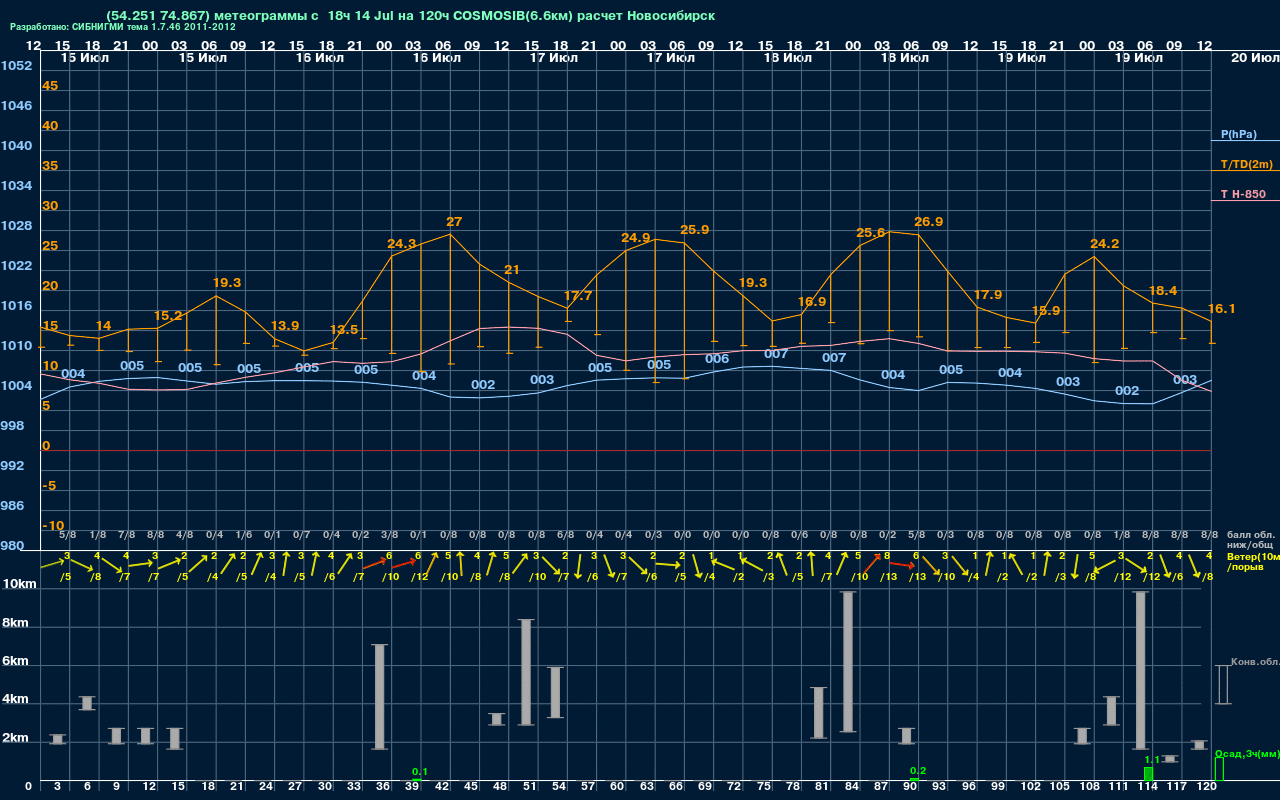This screenshot has height=800, width=1280.
Task: Click the 15.9 temperature label
Action: pos(1045,311)
